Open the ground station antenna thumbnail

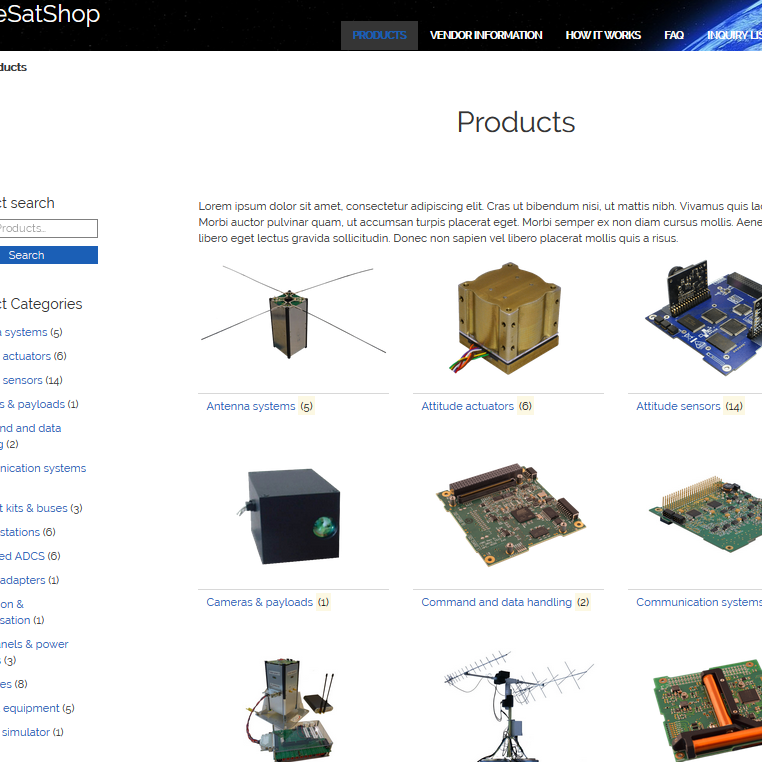(x=518, y=706)
